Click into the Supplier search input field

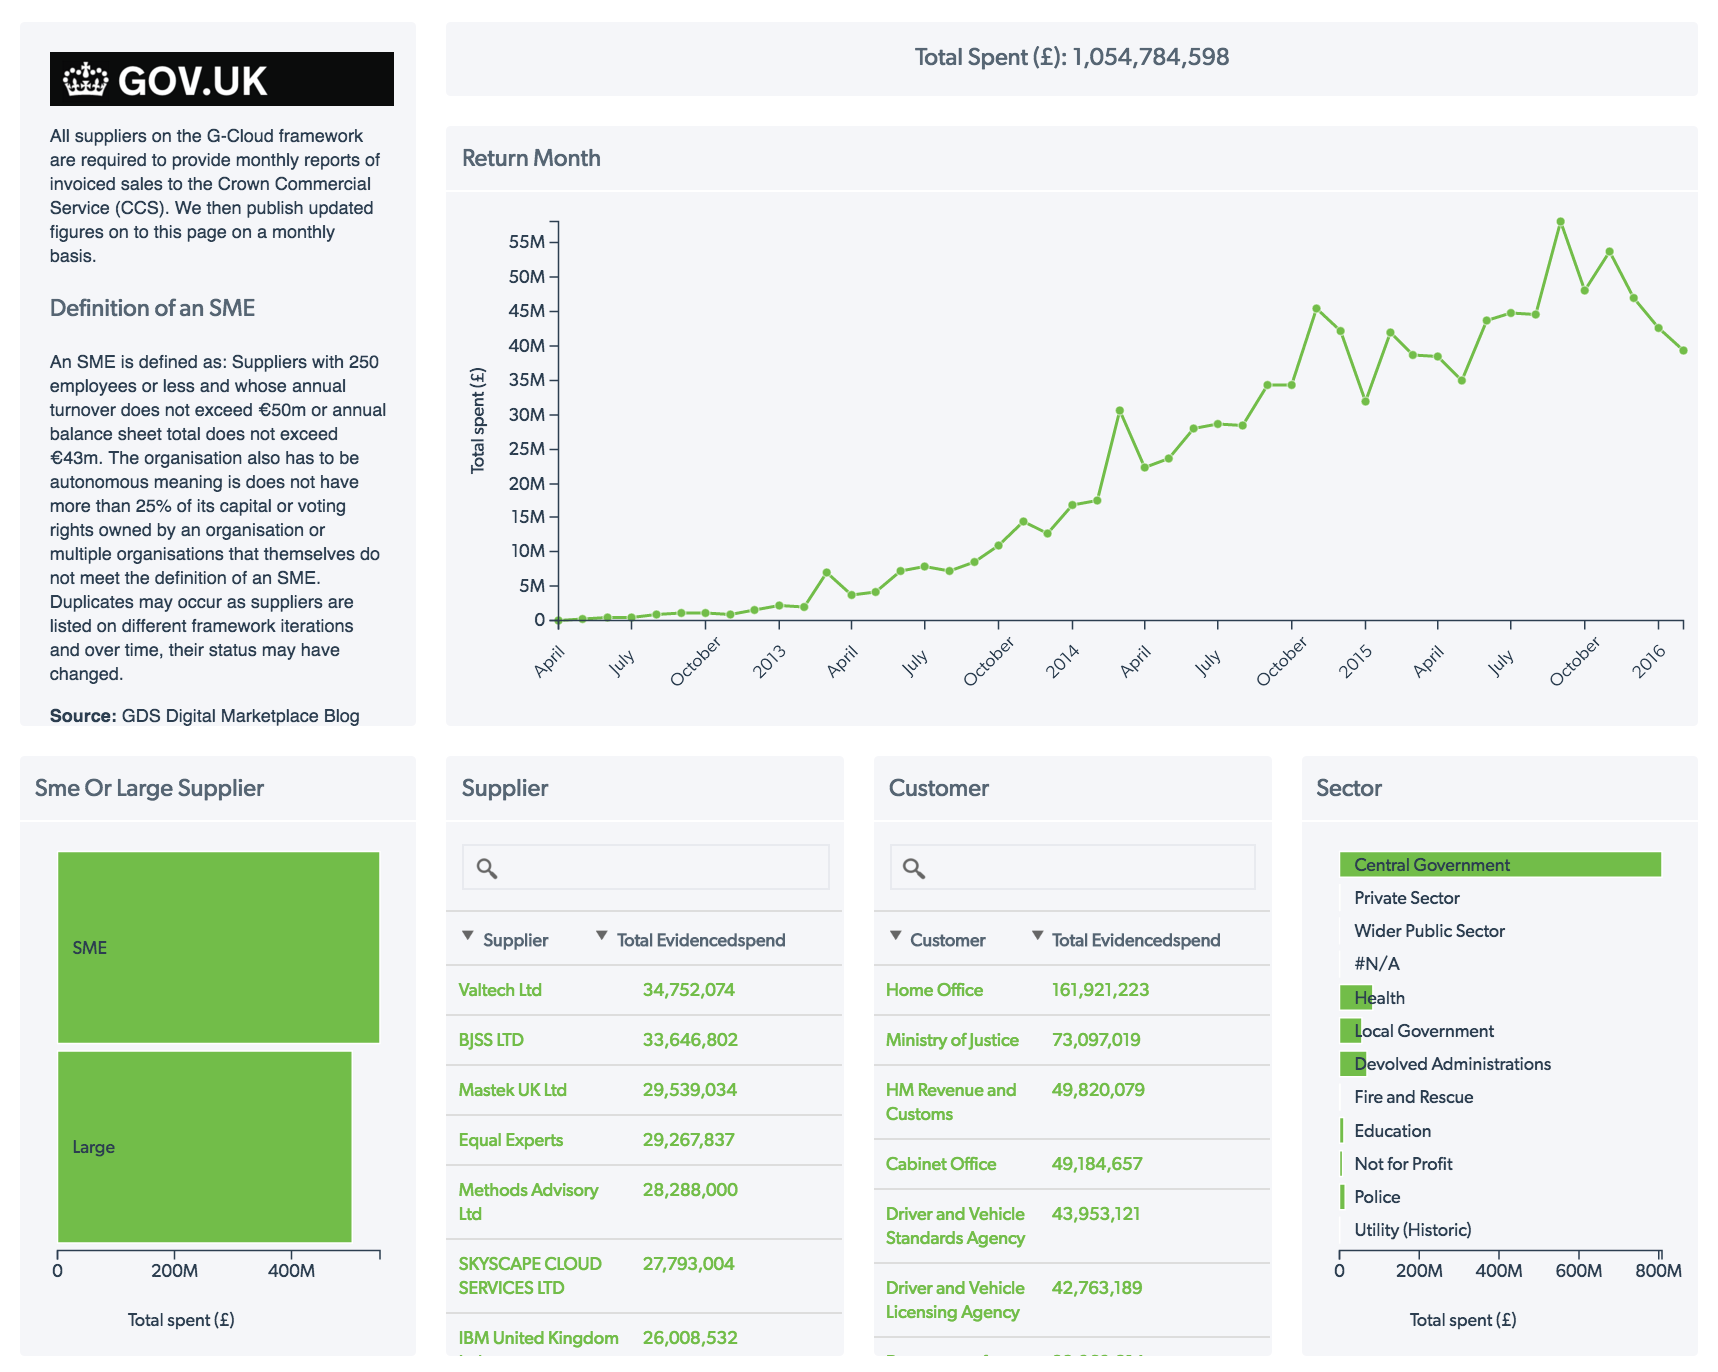(645, 866)
